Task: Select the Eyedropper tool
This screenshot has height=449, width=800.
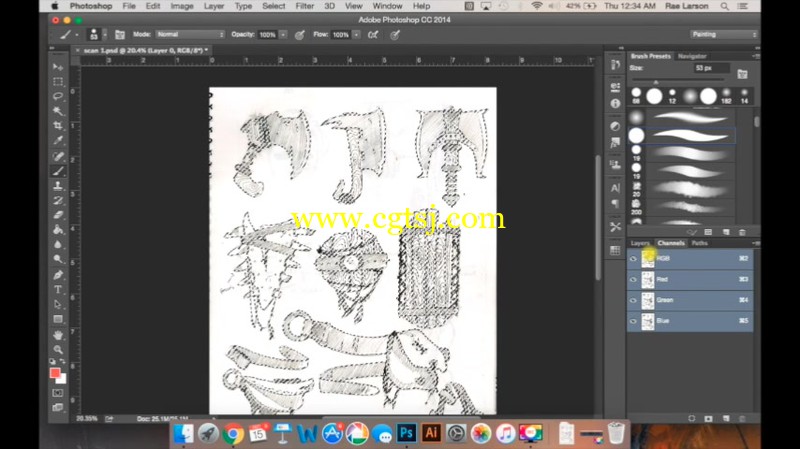Action: point(58,140)
